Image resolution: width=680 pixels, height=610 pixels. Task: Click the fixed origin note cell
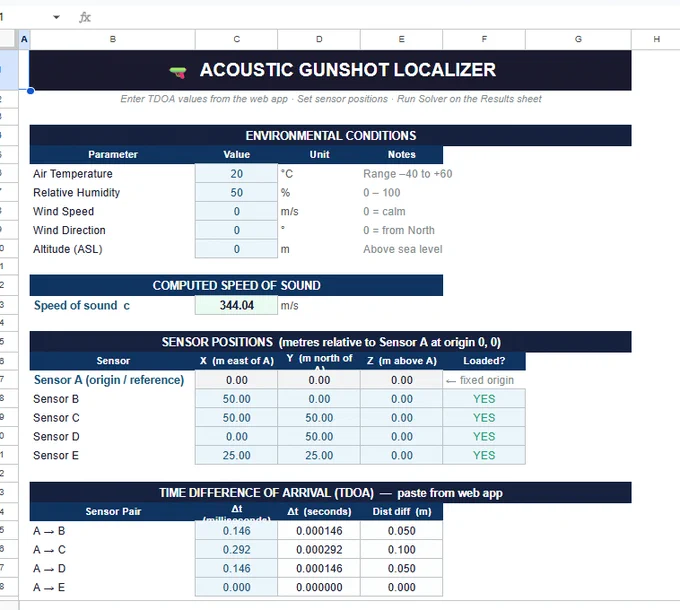(x=484, y=380)
